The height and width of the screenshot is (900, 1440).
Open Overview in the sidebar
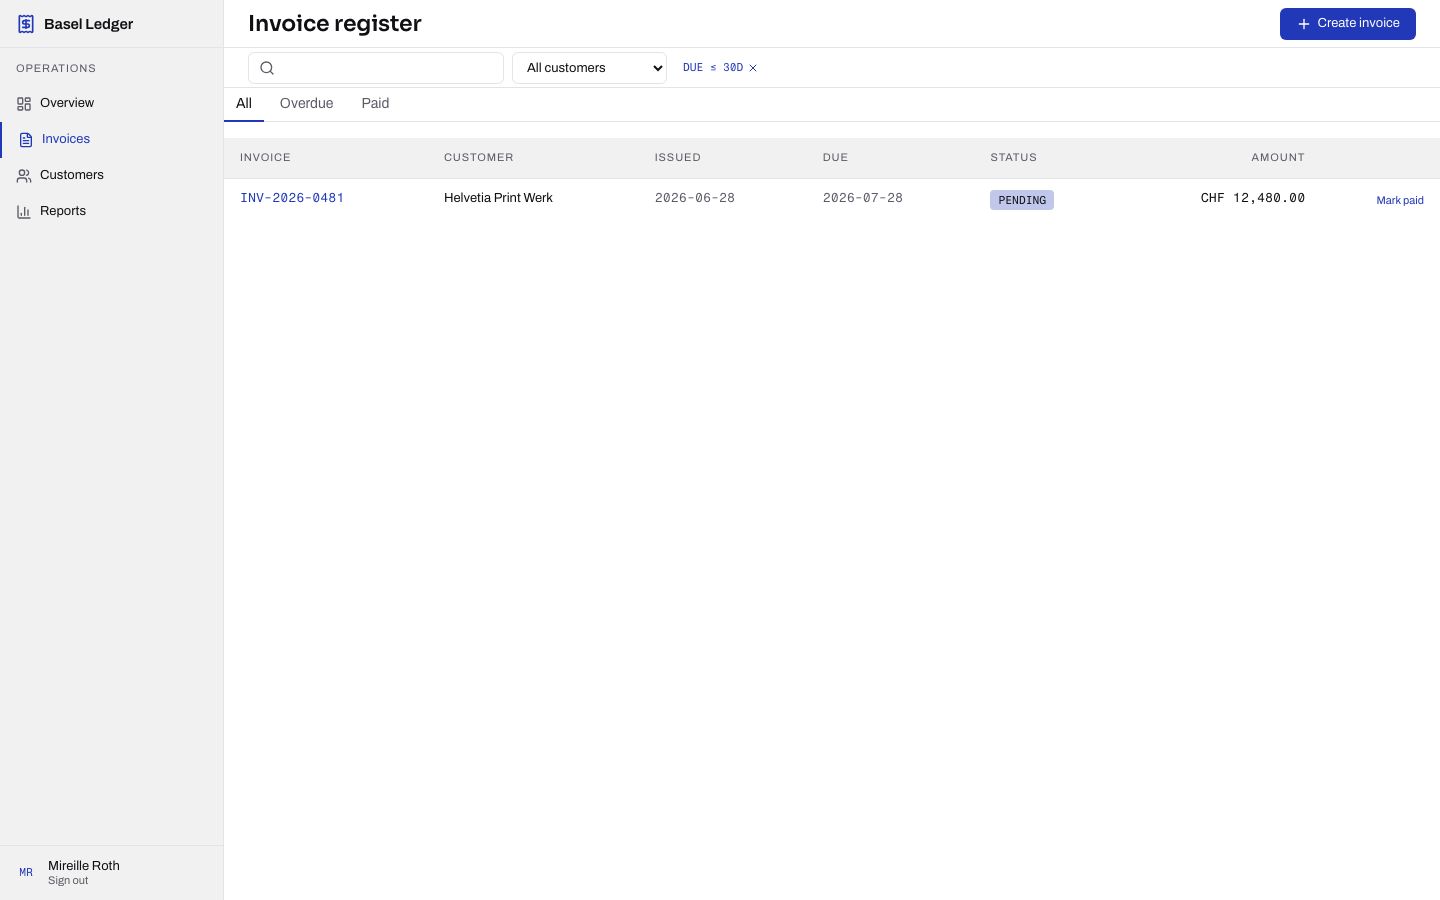[111, 103]
